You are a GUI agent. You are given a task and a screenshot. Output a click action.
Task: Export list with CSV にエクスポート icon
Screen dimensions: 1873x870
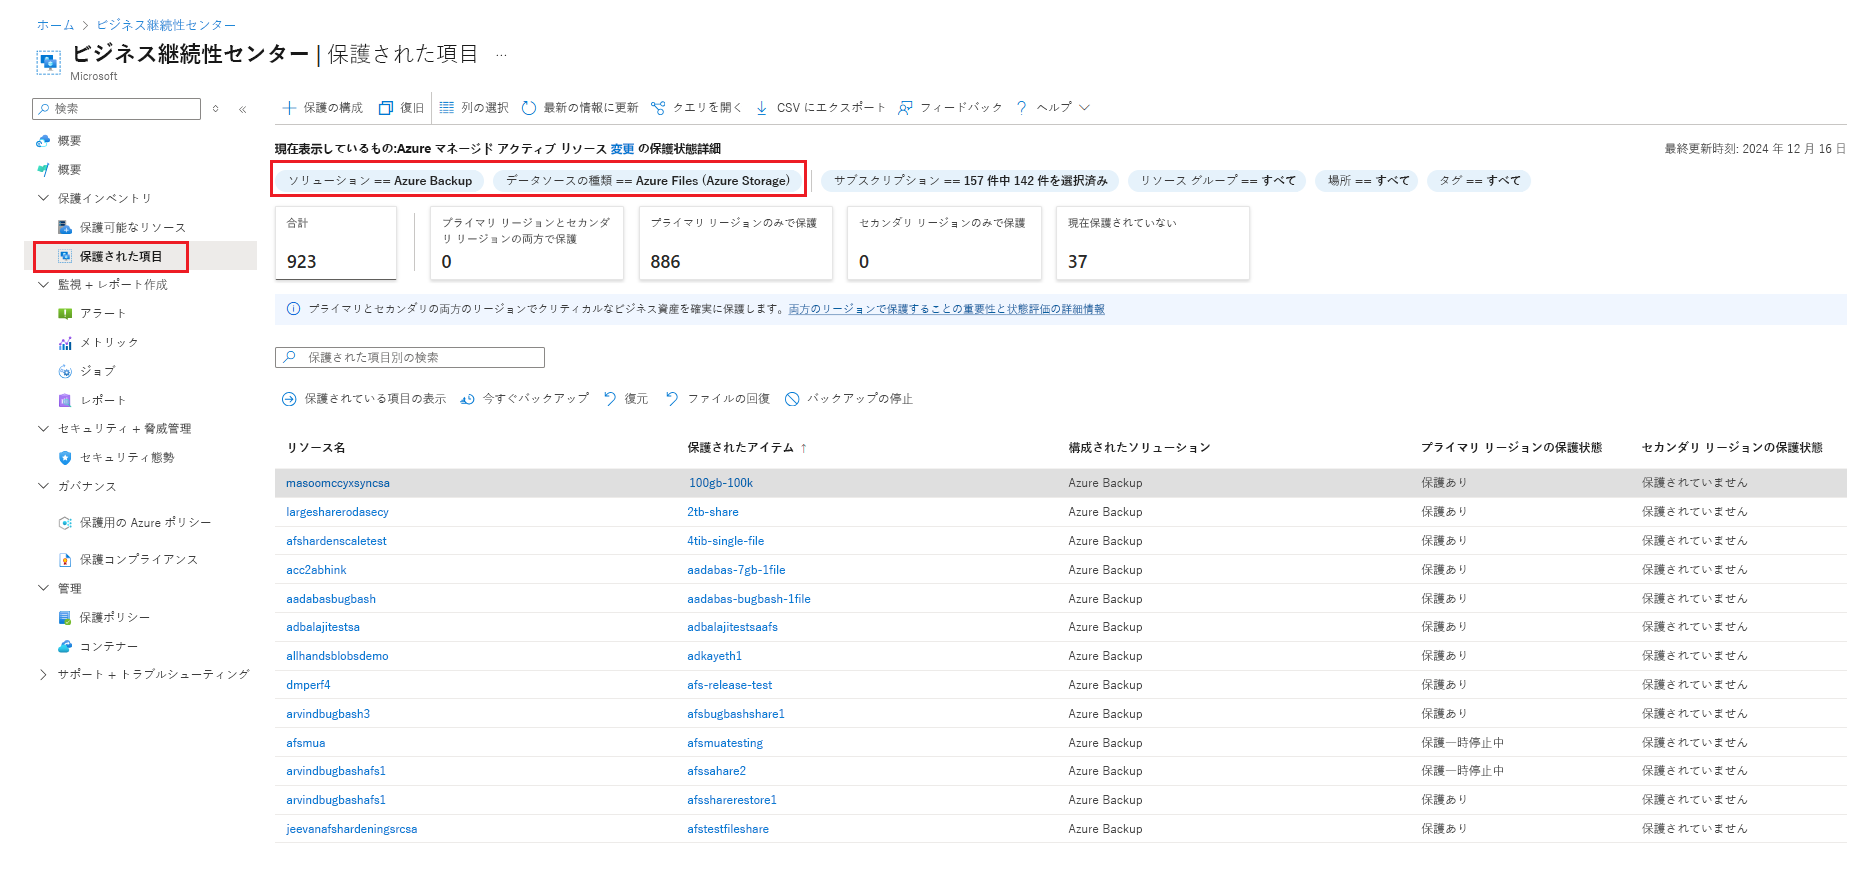(x=762, y=108)
